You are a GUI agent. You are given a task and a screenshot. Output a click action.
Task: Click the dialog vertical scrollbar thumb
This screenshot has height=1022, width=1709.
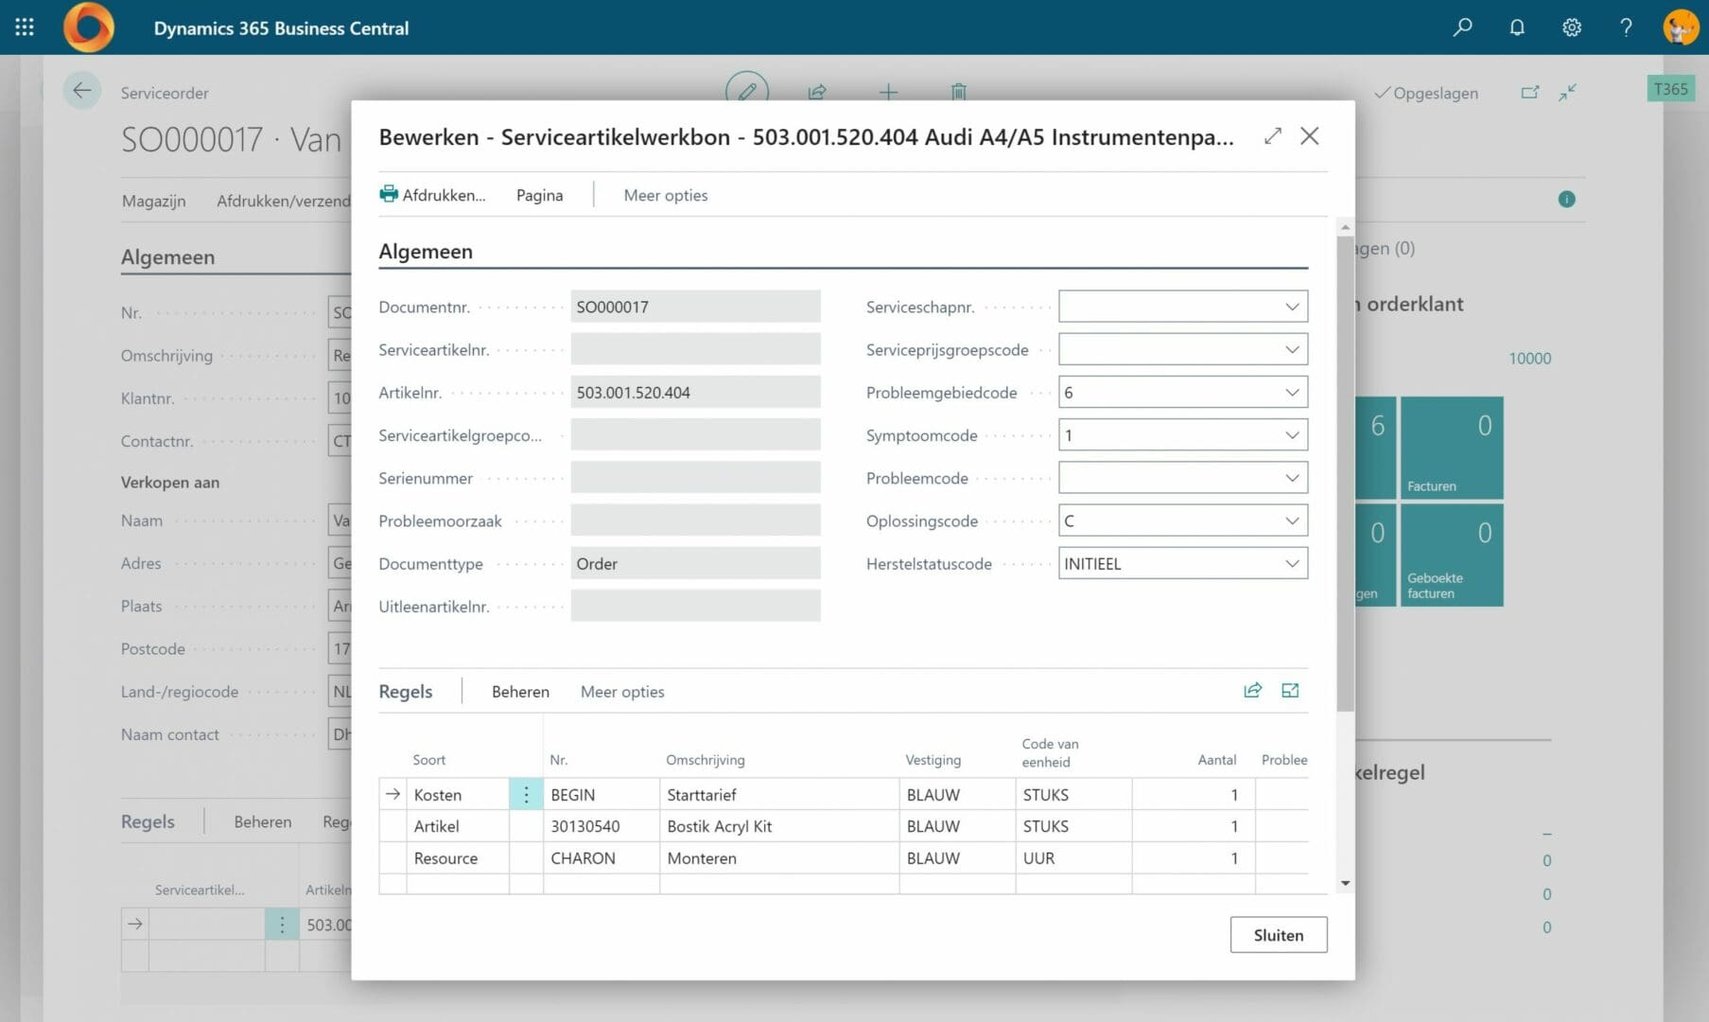point(1345,475)
